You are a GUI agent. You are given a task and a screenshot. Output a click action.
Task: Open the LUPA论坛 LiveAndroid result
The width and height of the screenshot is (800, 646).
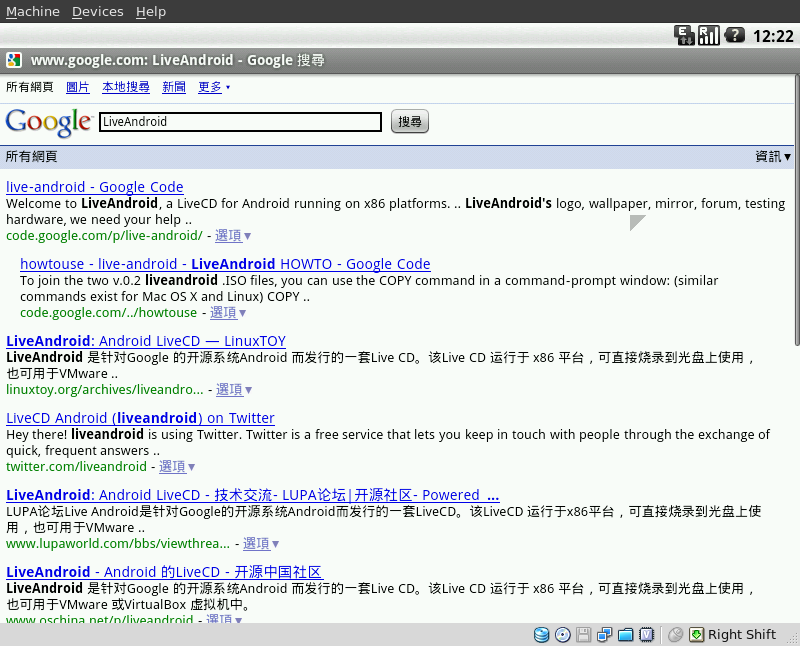click(x=253, y=495)
